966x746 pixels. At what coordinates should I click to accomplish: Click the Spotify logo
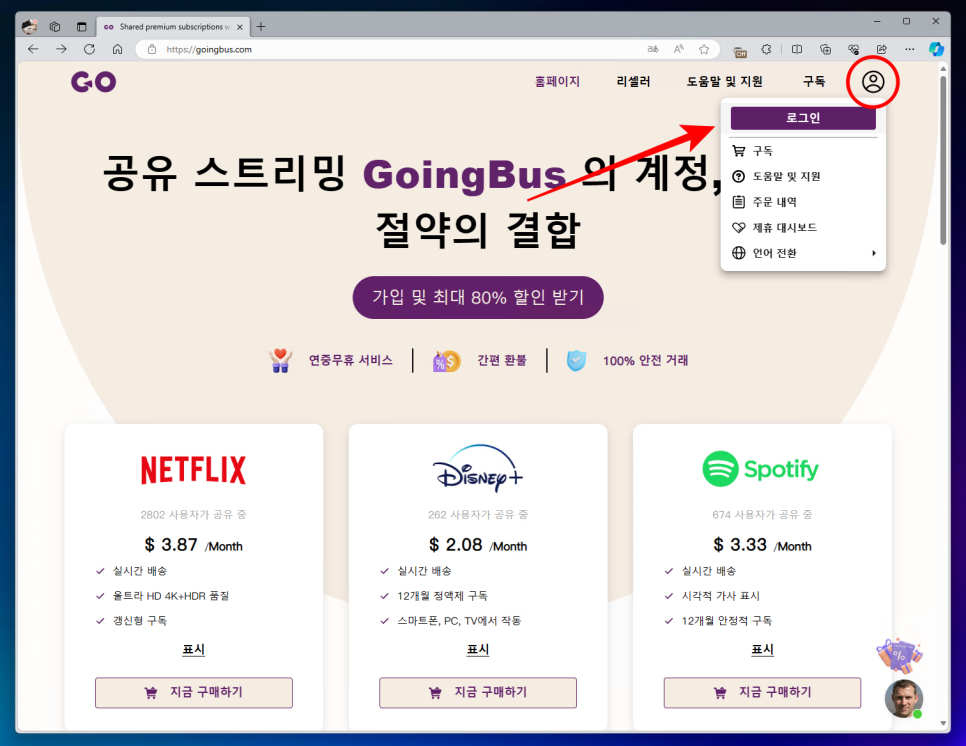point(760,469)
